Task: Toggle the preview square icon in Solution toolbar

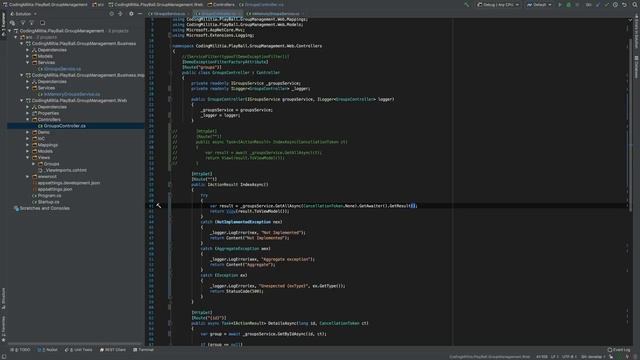Action: [42, 23]
